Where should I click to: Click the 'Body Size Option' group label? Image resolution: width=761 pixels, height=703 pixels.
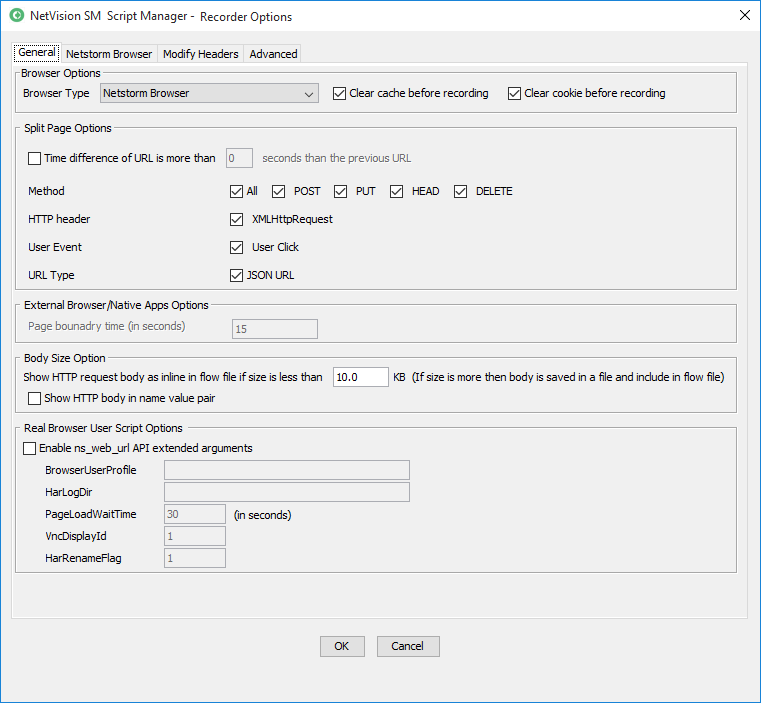point(65,358)
